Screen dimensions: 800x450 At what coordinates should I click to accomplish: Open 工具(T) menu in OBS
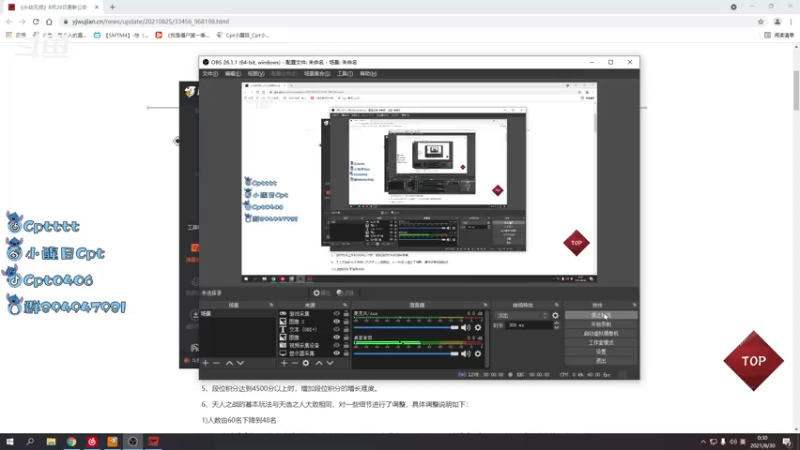345,73
